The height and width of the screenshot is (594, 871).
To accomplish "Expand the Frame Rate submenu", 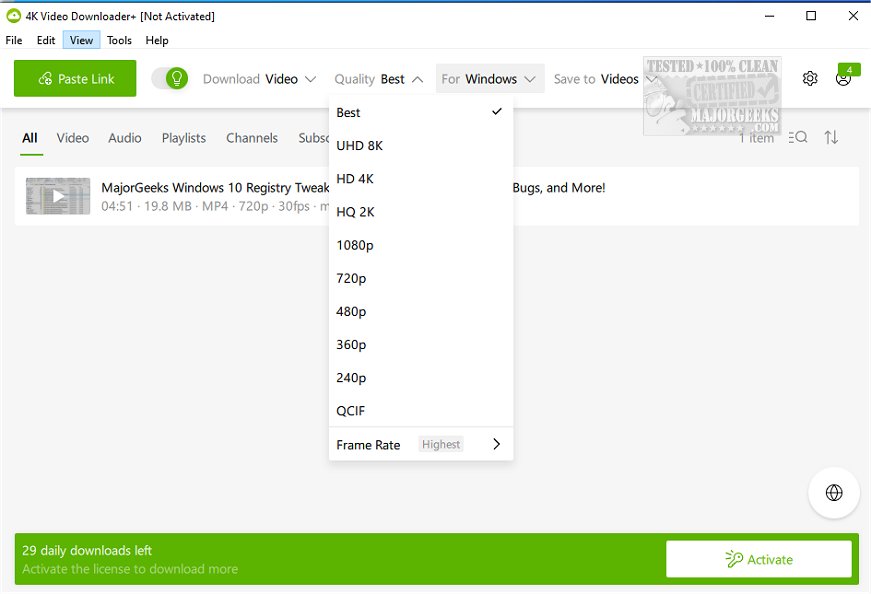I will [421, 445].
